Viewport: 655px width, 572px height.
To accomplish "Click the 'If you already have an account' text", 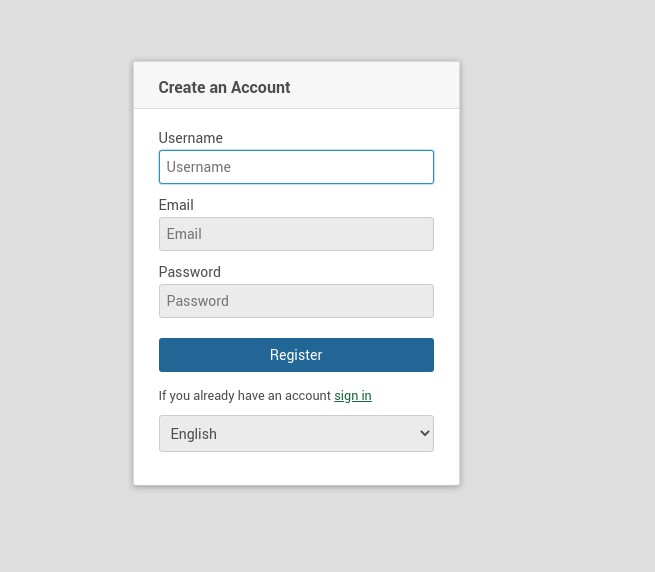I will click(244, 396).
